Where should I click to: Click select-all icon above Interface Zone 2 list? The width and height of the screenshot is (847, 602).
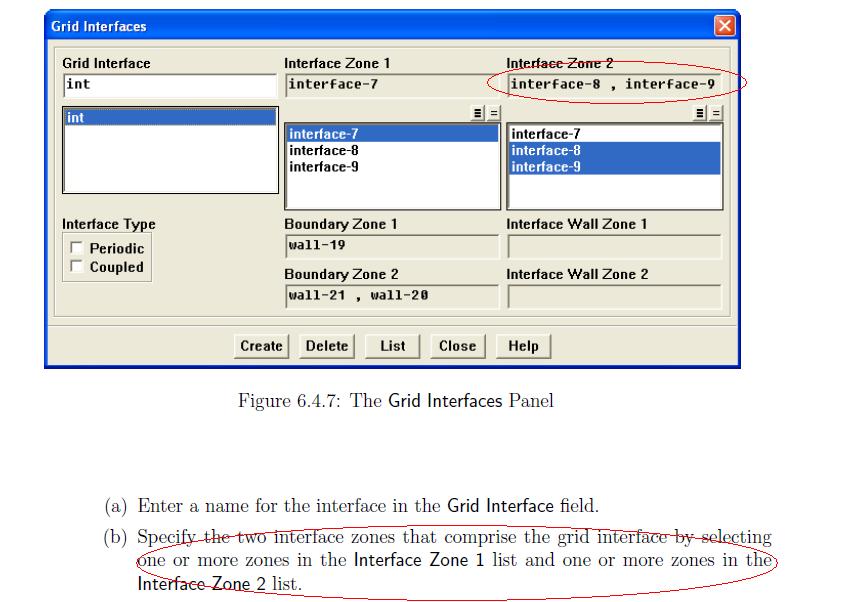[x=702, y=114]
